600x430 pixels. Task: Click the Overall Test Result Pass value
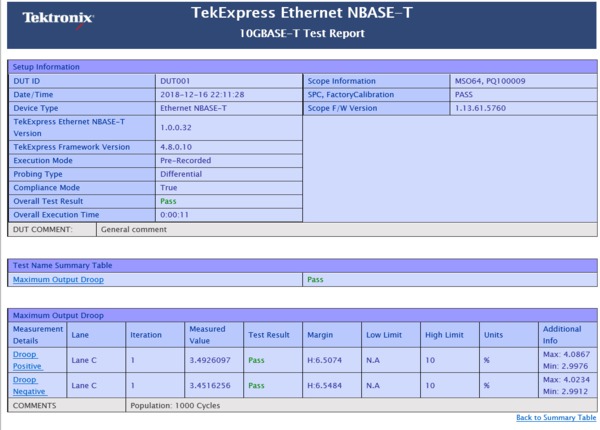[168, 201]
